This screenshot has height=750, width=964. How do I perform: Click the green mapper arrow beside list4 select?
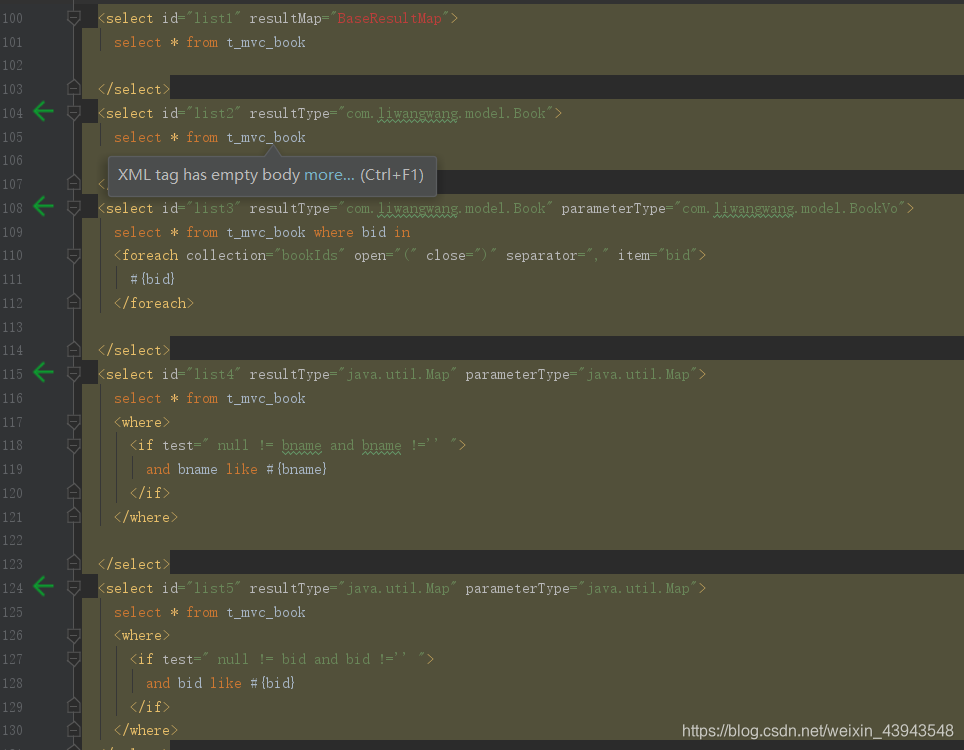44,373
